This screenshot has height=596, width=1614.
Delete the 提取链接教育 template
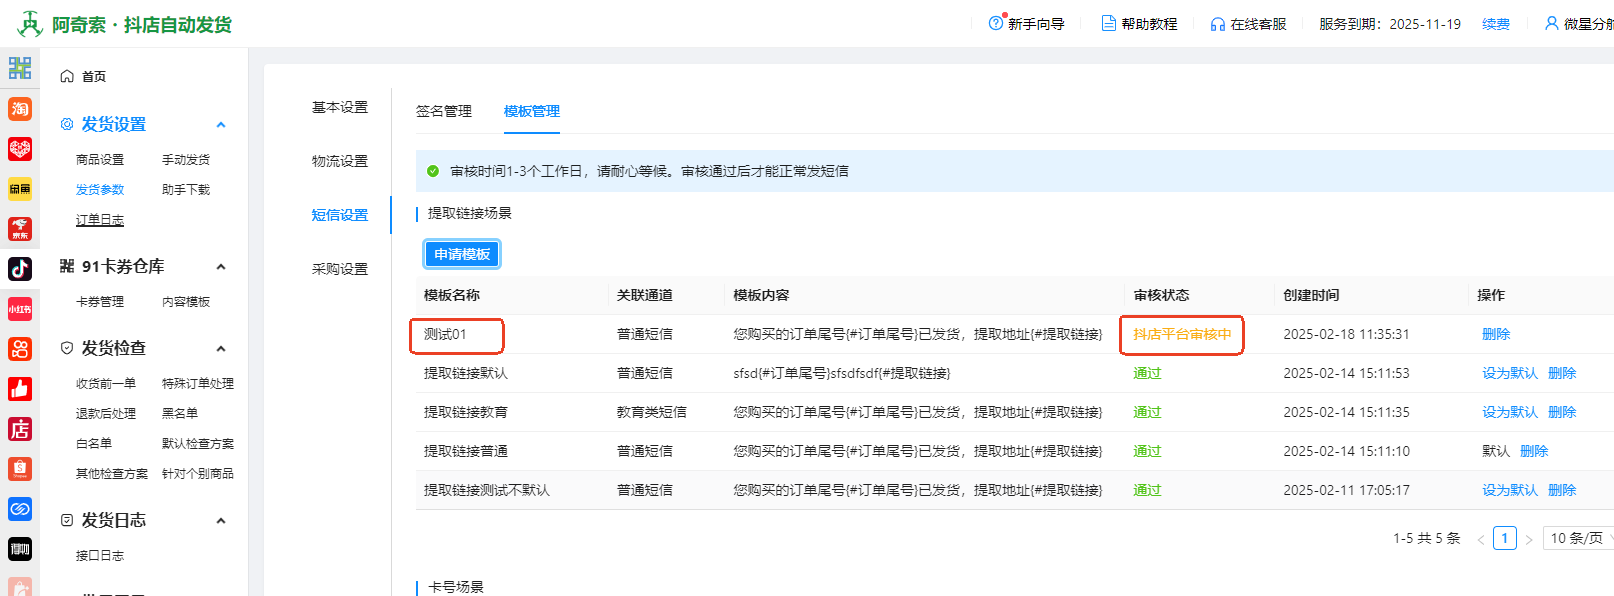[1562, 412]
